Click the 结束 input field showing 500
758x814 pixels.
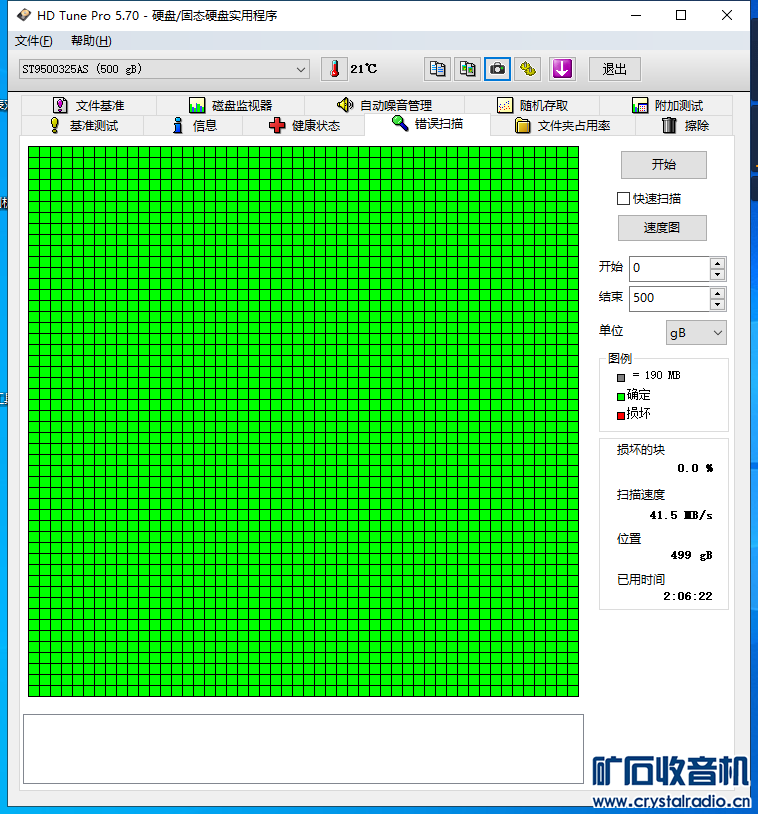[669, 299]
